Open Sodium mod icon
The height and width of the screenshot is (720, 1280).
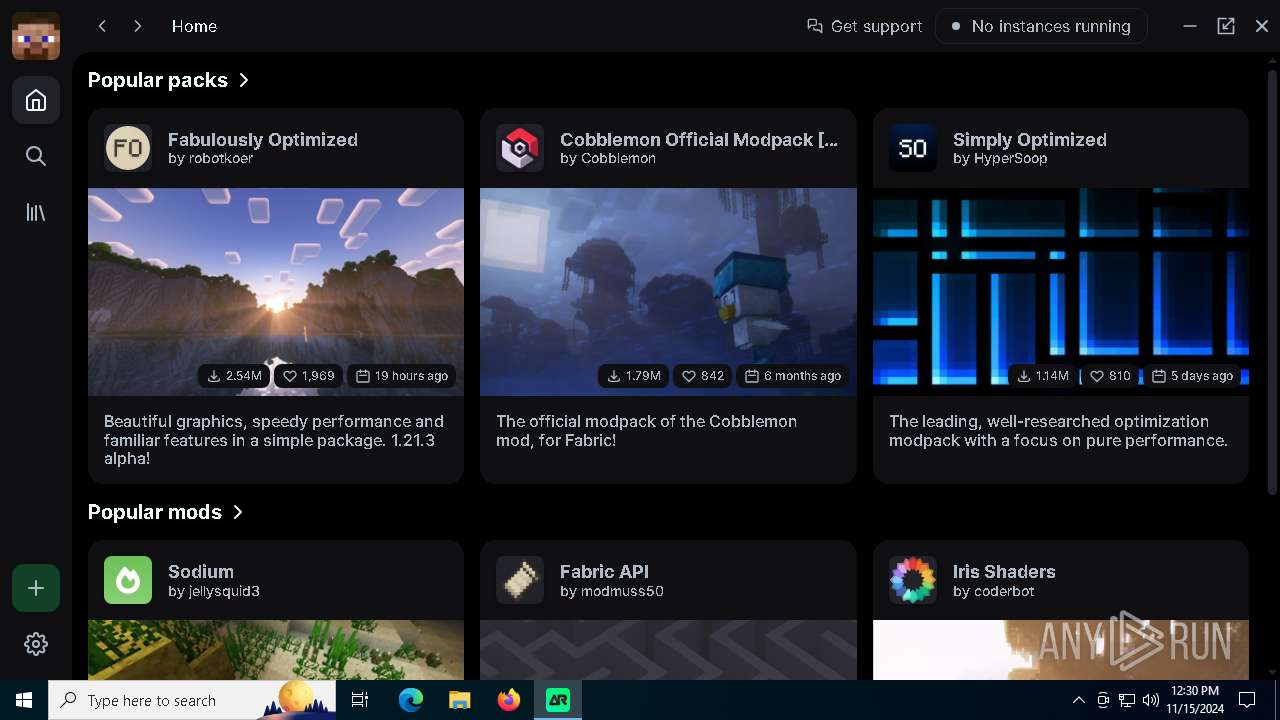point(128,580)
